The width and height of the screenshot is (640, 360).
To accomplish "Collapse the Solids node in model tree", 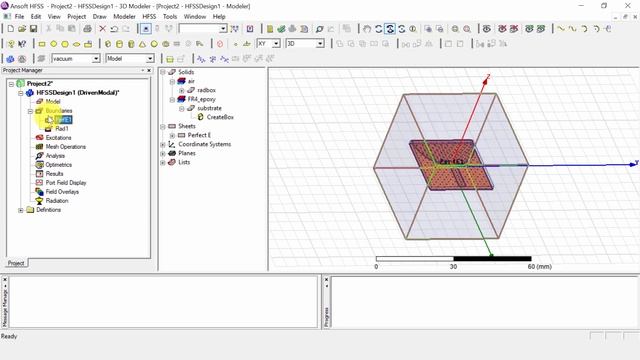I will click(163, 72).
